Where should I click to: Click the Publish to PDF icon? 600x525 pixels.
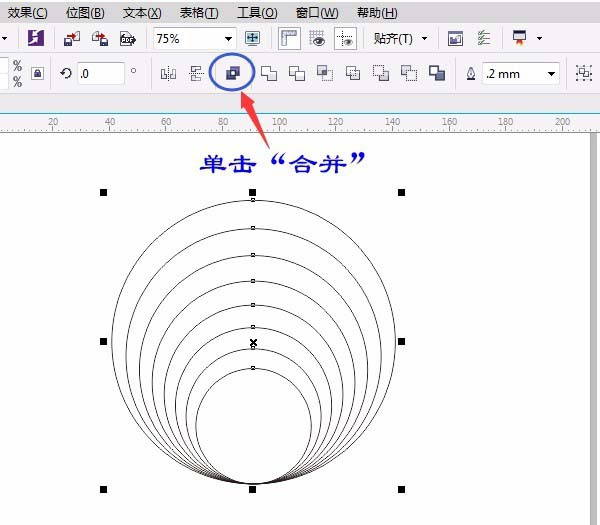pyautogui.click(x=128, y=39)
